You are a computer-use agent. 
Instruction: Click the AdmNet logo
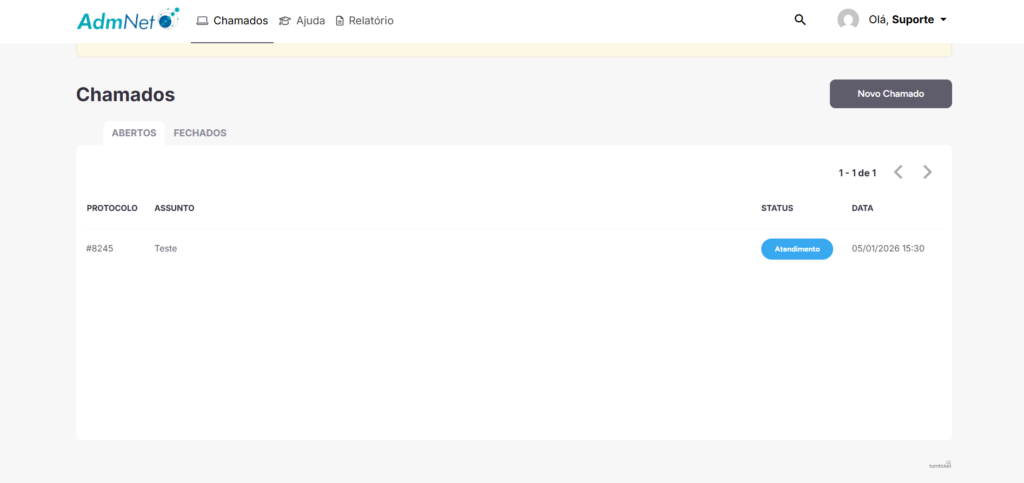point(127,20)
